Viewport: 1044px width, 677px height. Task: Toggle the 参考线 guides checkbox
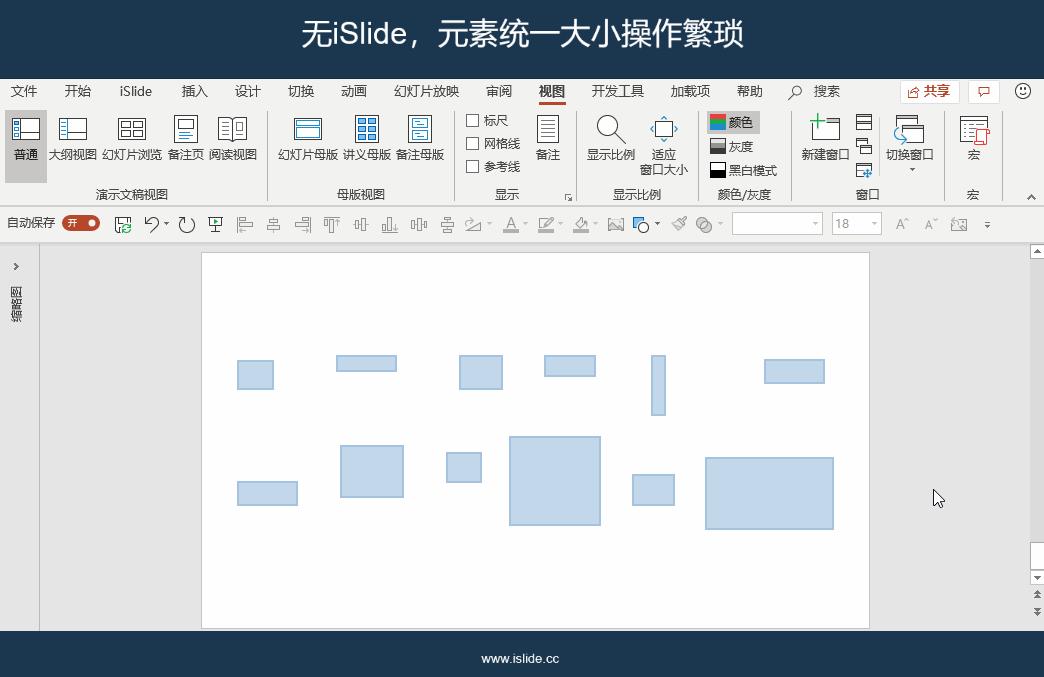(x=473, y=166)
